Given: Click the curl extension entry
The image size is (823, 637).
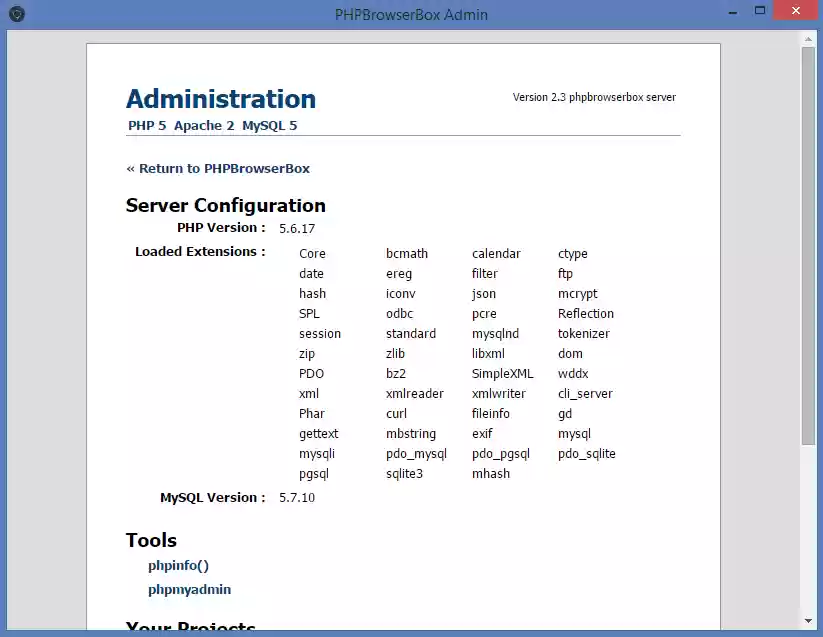Looking at the screenshot, I should (x=396, y=413).
